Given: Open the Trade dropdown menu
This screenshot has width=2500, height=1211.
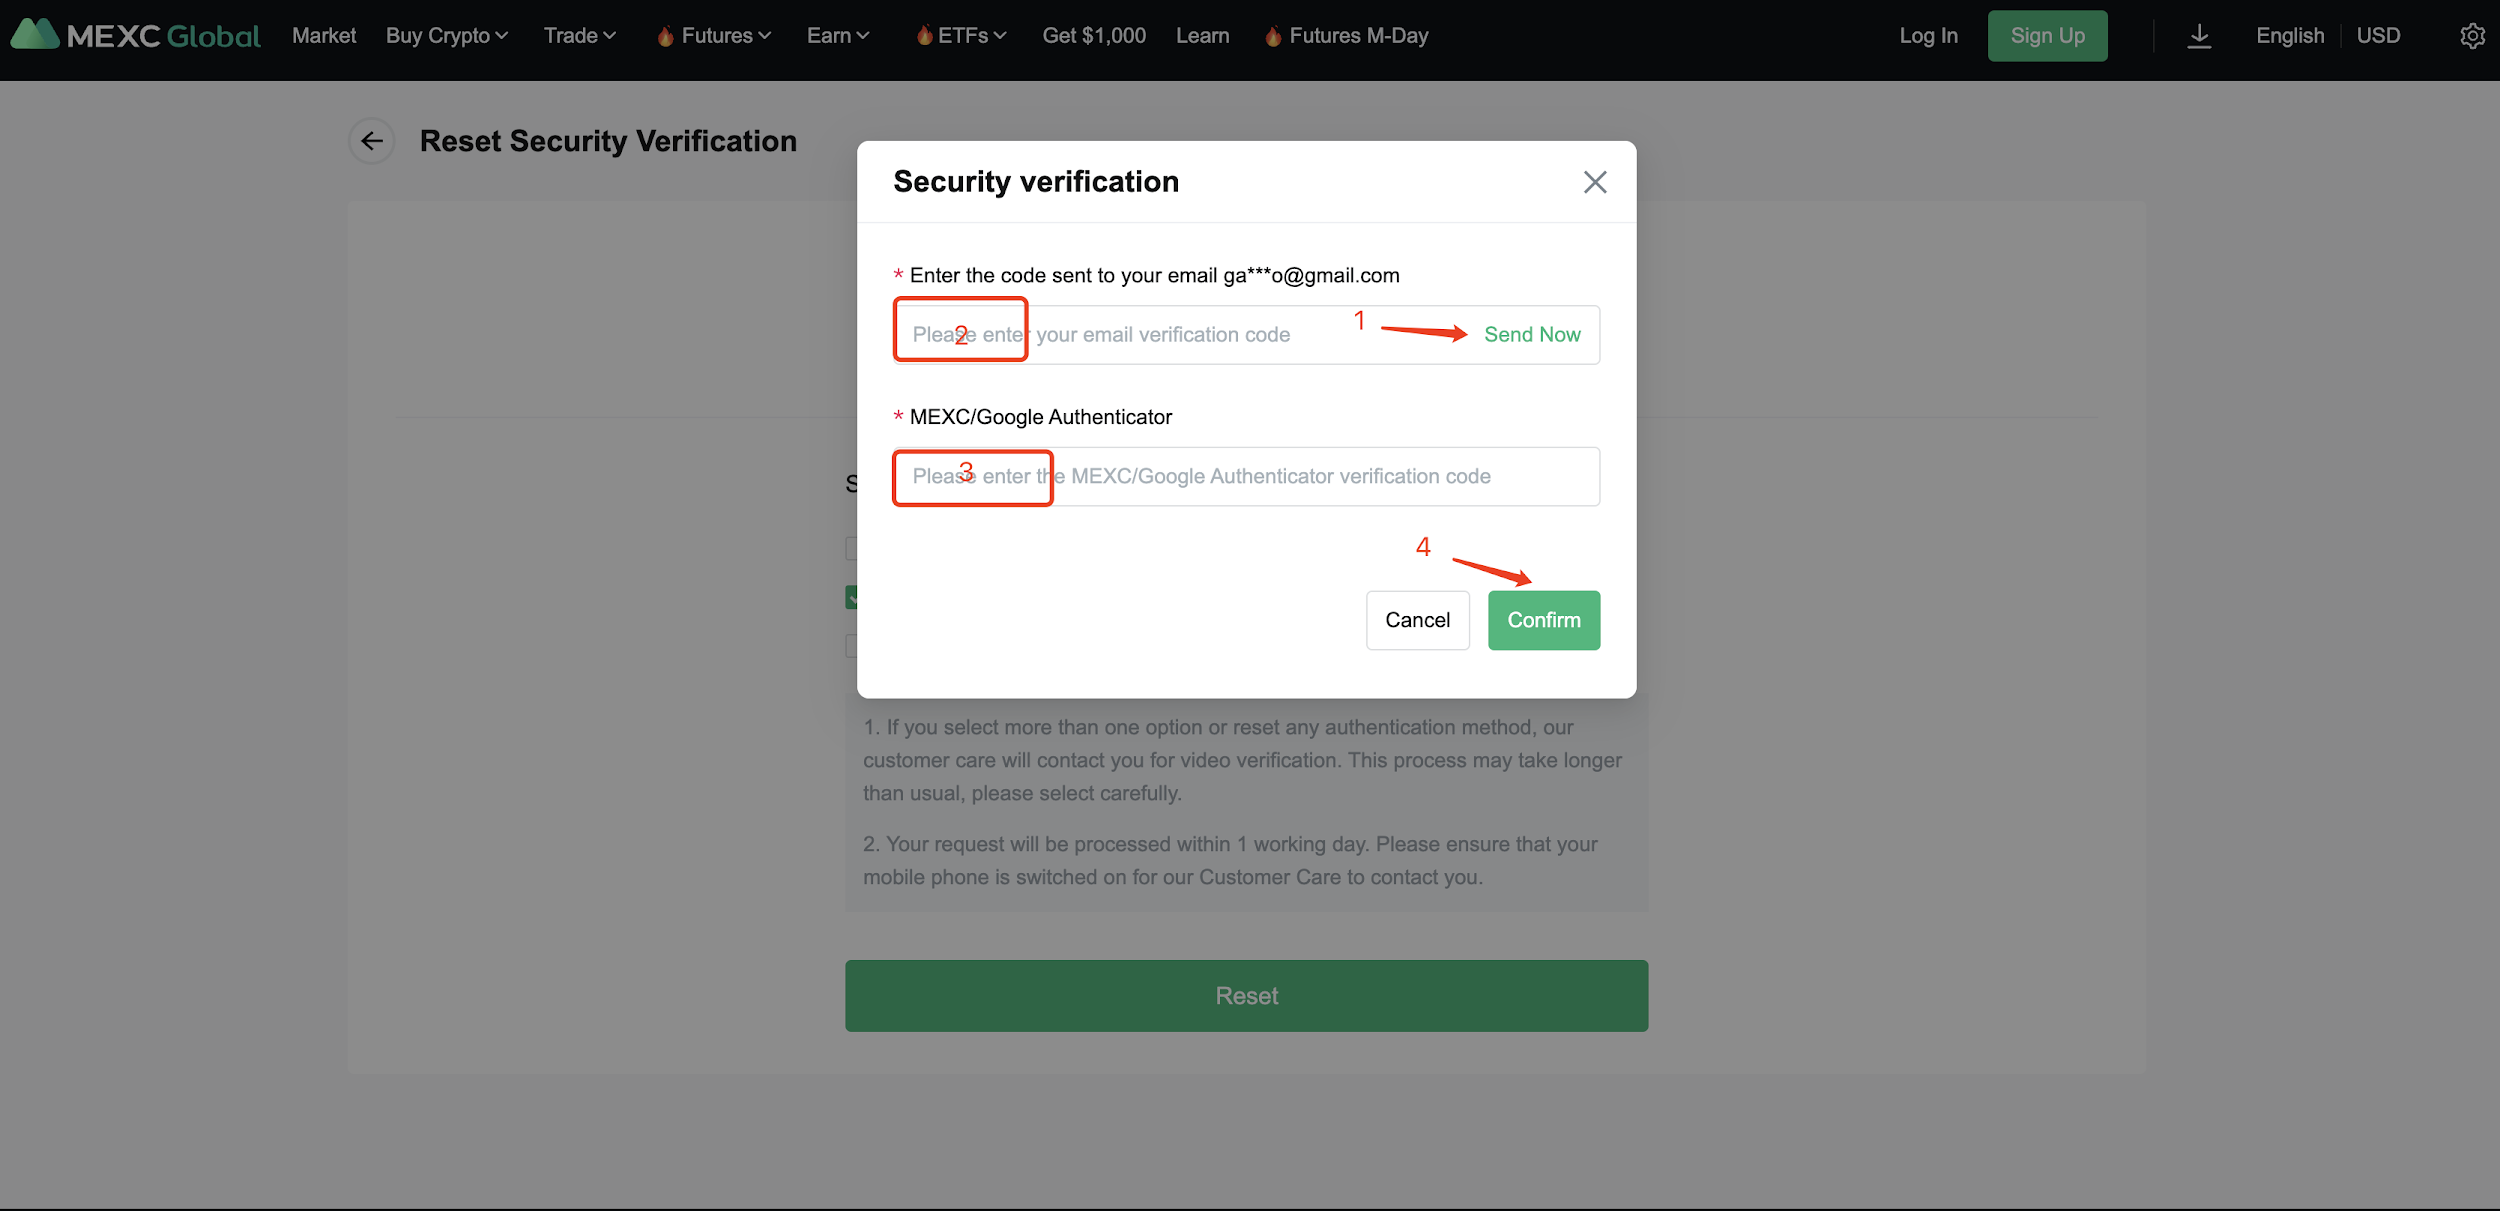Looking at the screenshot, I should point(579,36).
